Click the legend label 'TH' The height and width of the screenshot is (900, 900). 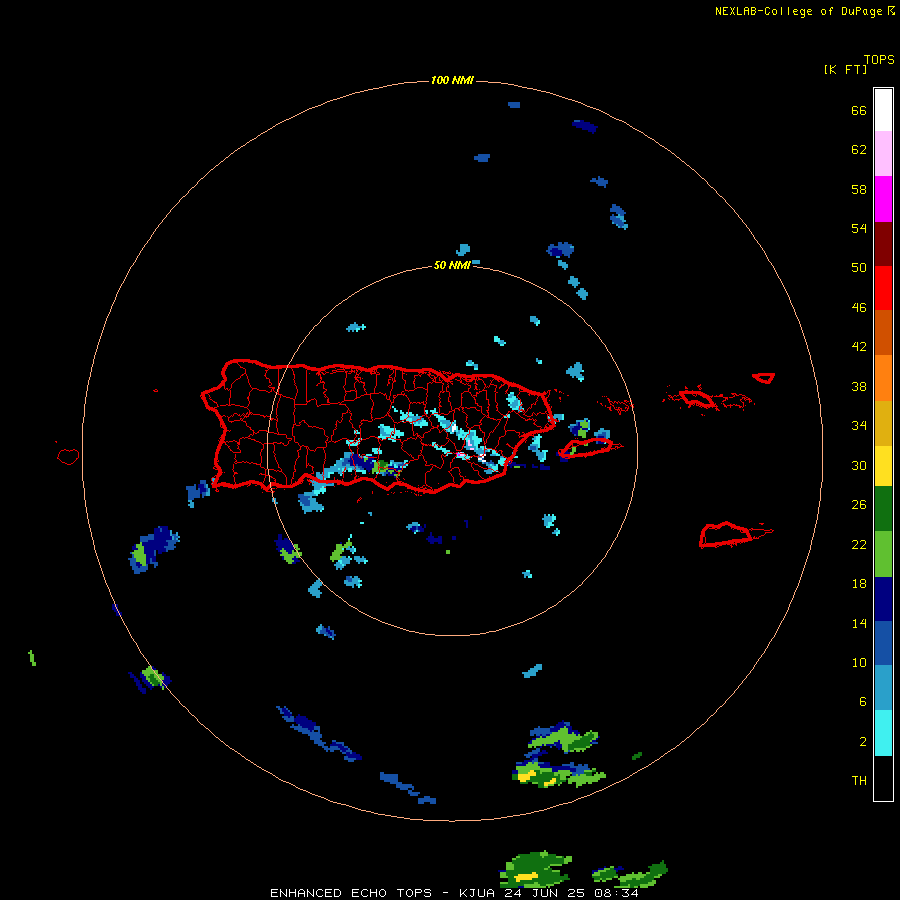859,781
